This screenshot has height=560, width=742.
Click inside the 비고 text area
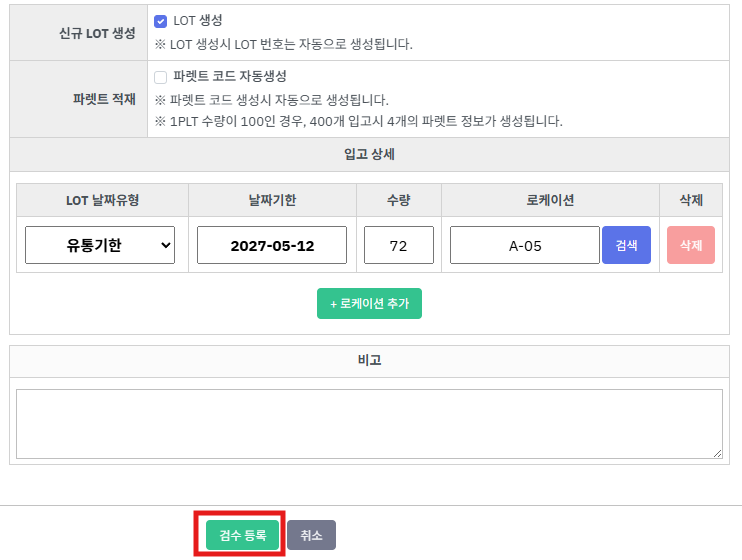point(369,423)
